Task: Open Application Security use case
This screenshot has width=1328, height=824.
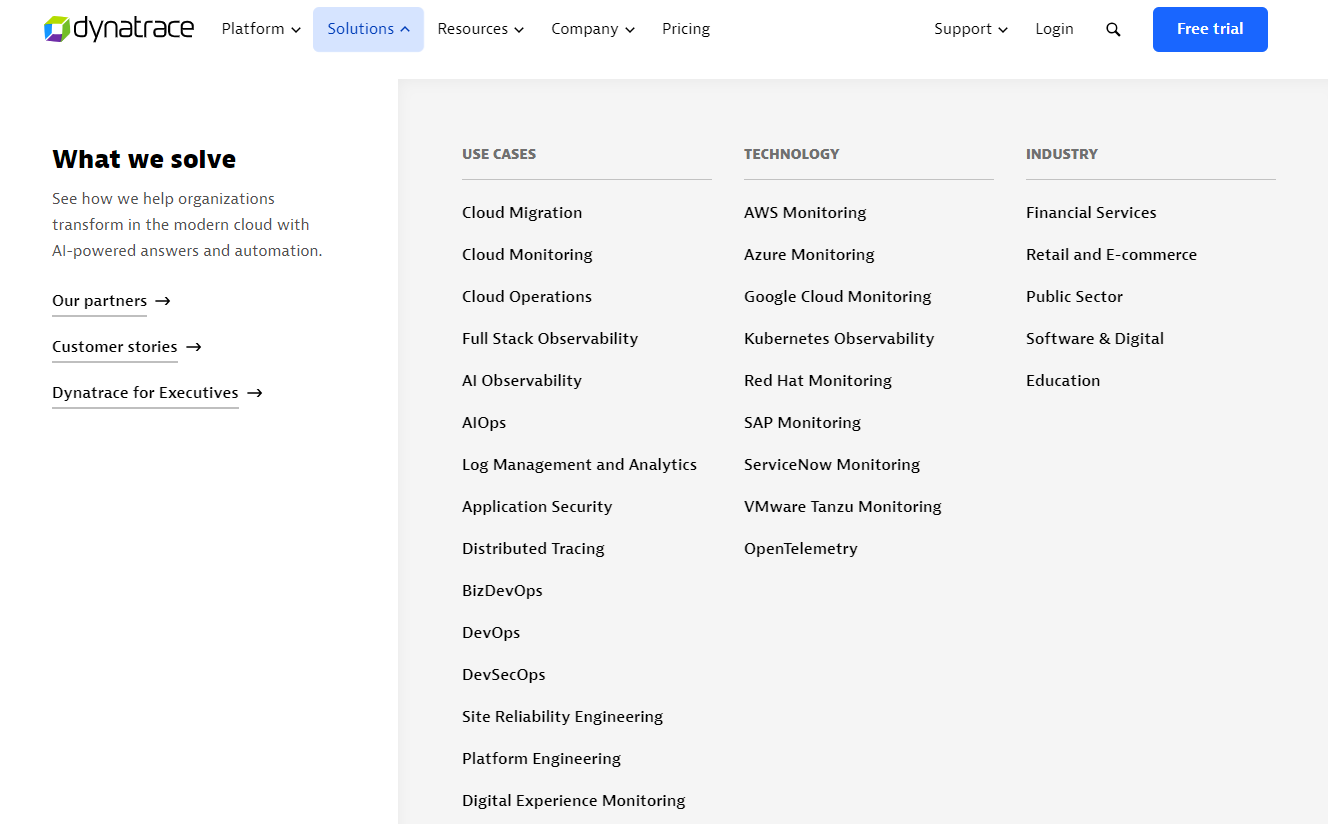Action: coord(537,507)
